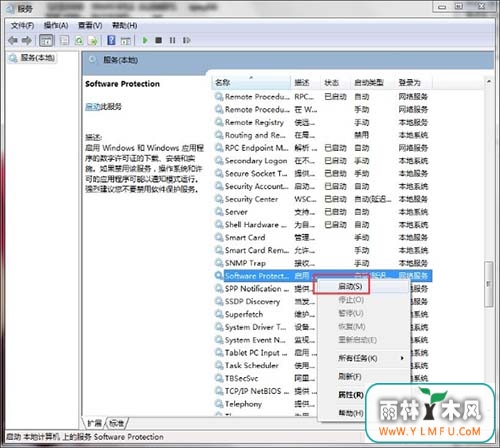Click the gear icon beside Smart Card
The height and width of the screenshot is (448, 500).
219,237
